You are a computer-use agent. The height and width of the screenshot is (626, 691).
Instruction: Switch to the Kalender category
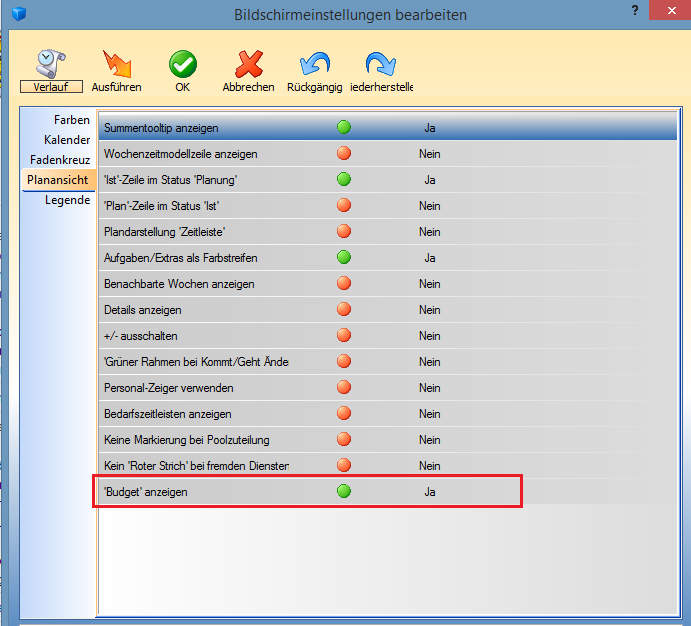tap(67, 140)
